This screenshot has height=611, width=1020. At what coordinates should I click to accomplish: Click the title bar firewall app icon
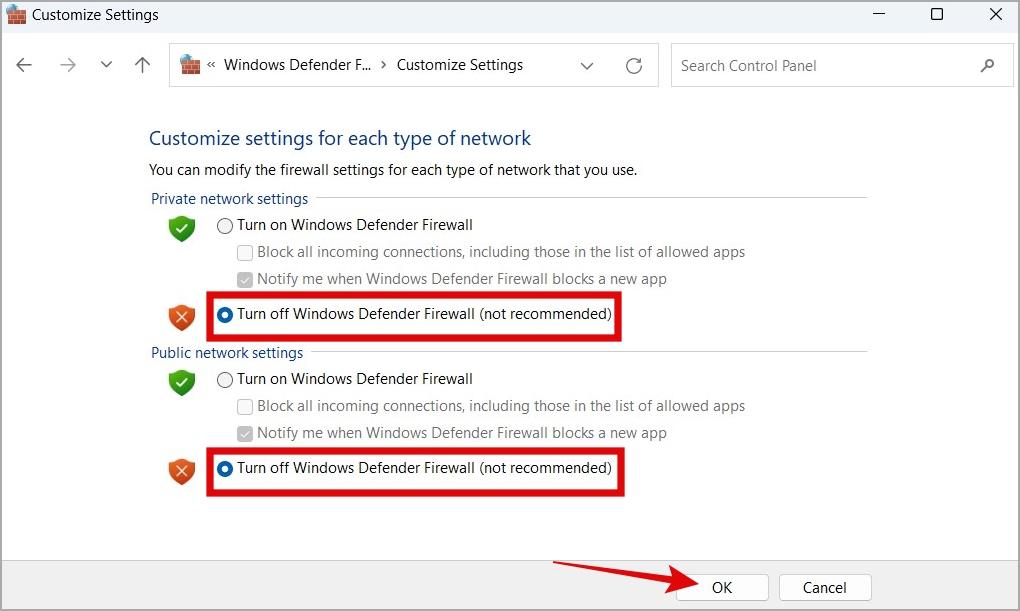click(x=16, y=14)
